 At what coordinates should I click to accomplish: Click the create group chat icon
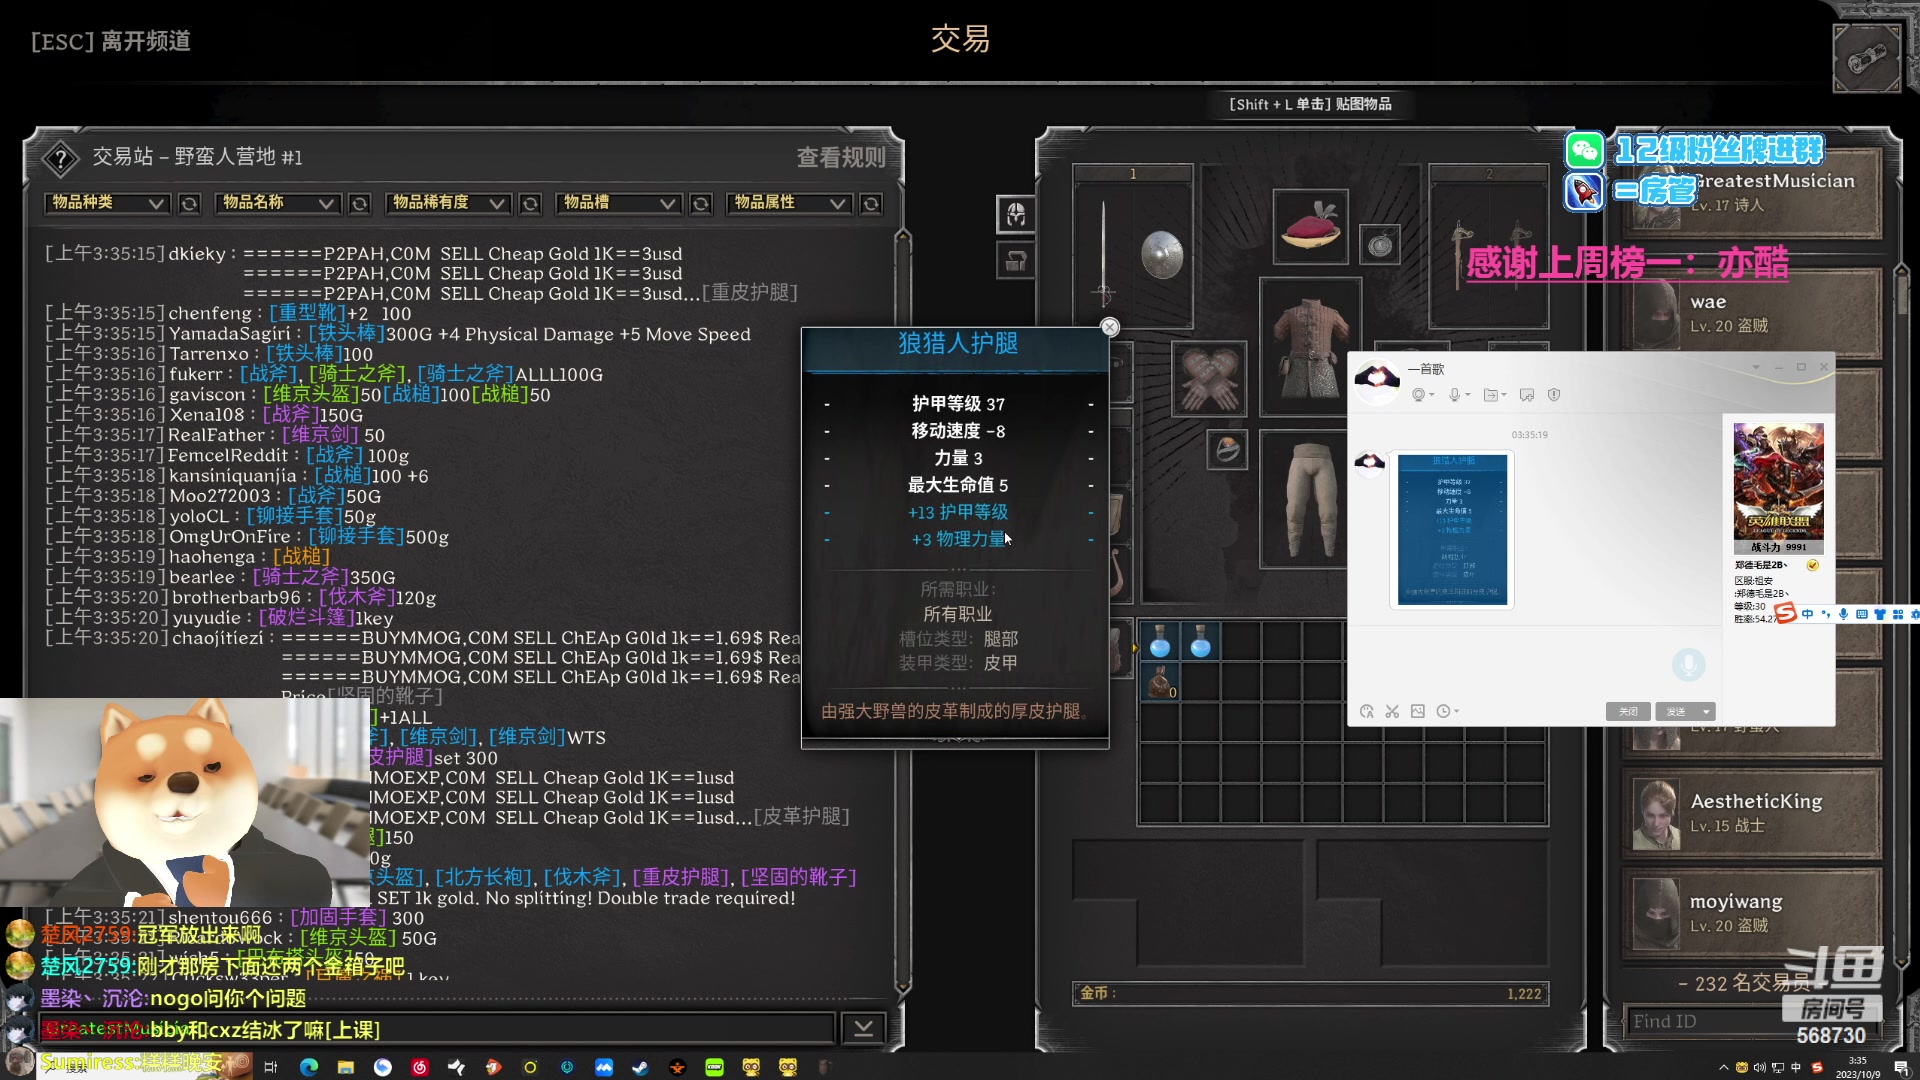(1526, 395)
